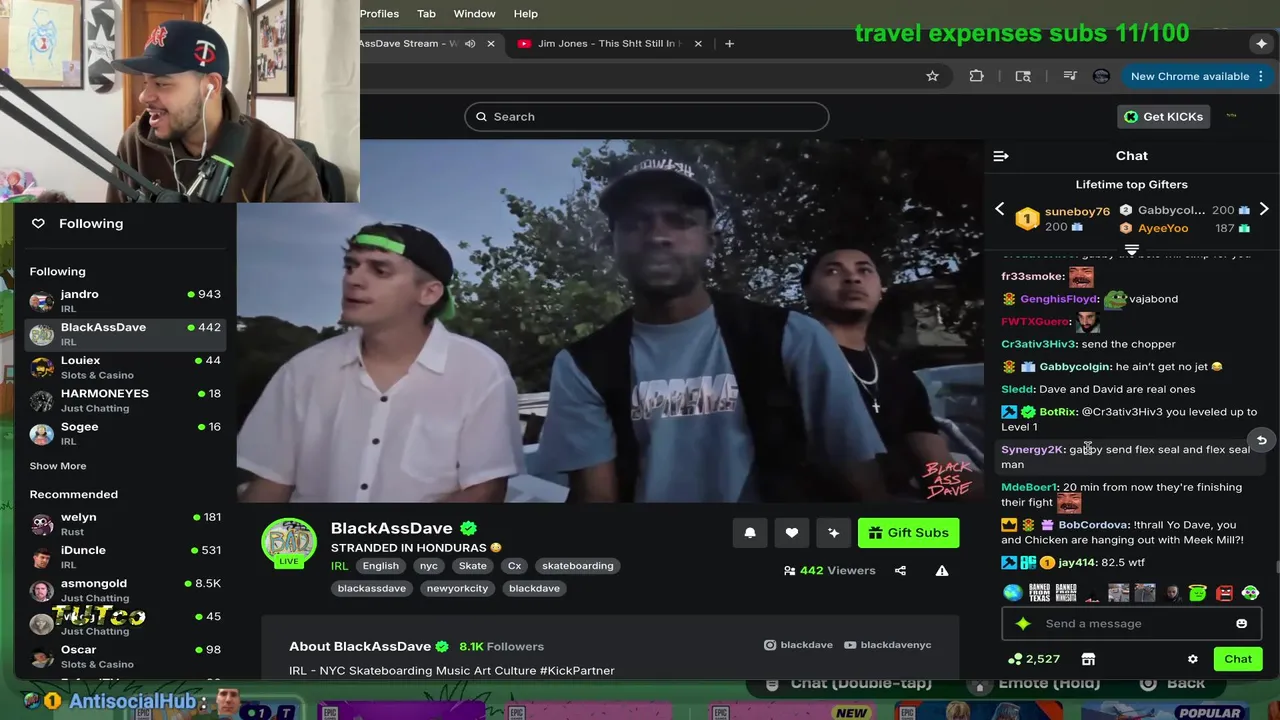Open iDuncle in Recommended list

click(125, 557)
